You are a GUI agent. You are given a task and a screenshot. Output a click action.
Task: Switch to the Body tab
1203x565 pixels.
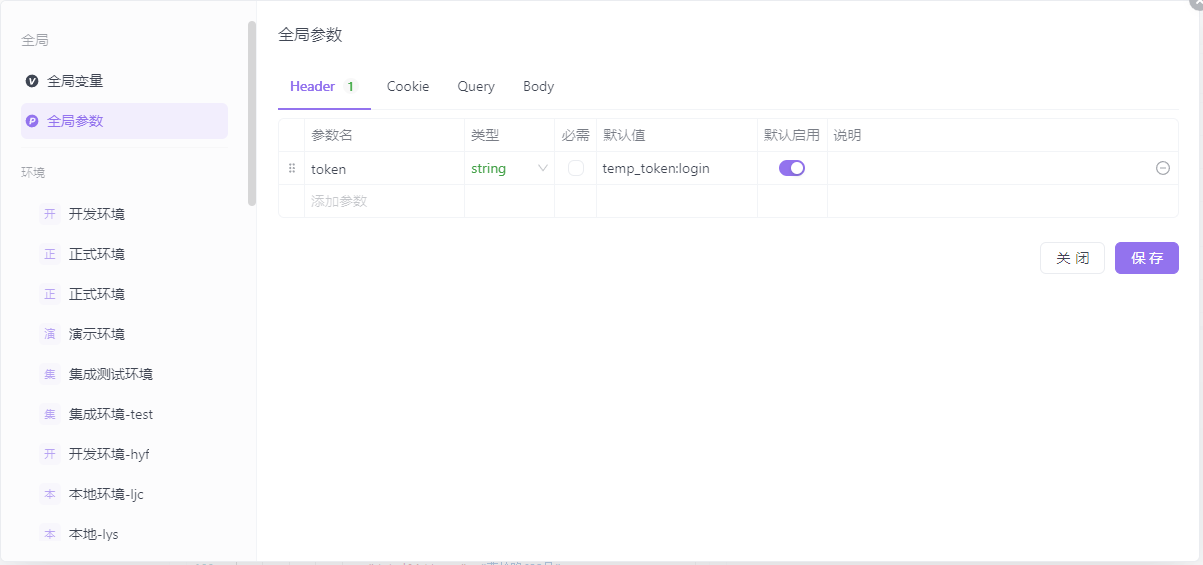click(538, 86)
